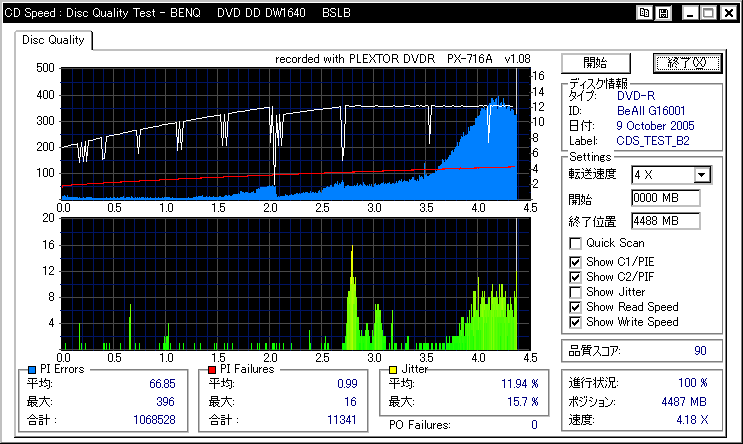Screen dimensions: 743x444
Task: Maximize the CD Speed window
Action: pyautogui.click(x=708, y=13)
